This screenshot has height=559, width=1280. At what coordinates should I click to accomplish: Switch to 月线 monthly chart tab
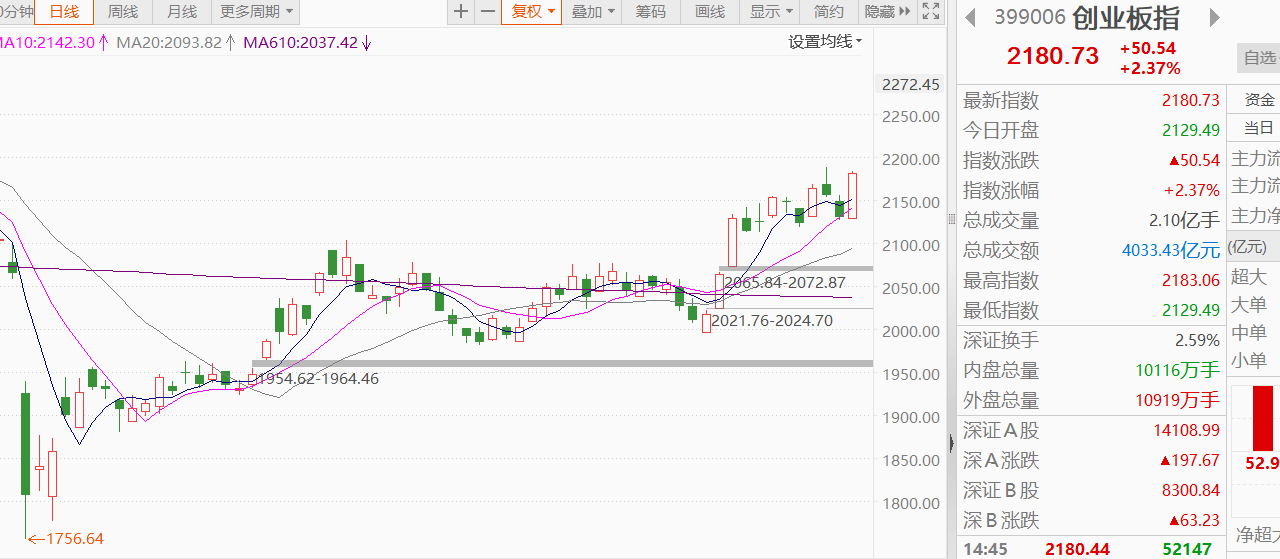(x=182, y=12)
